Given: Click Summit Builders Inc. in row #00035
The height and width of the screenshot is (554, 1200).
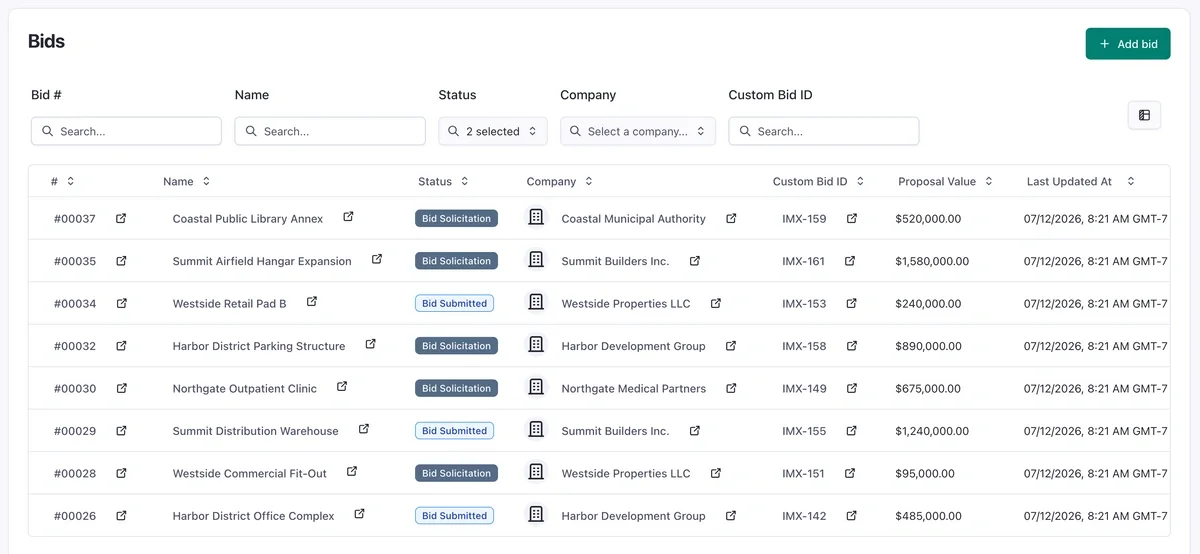Looking at the screenshot, I should tap(615, 261).
